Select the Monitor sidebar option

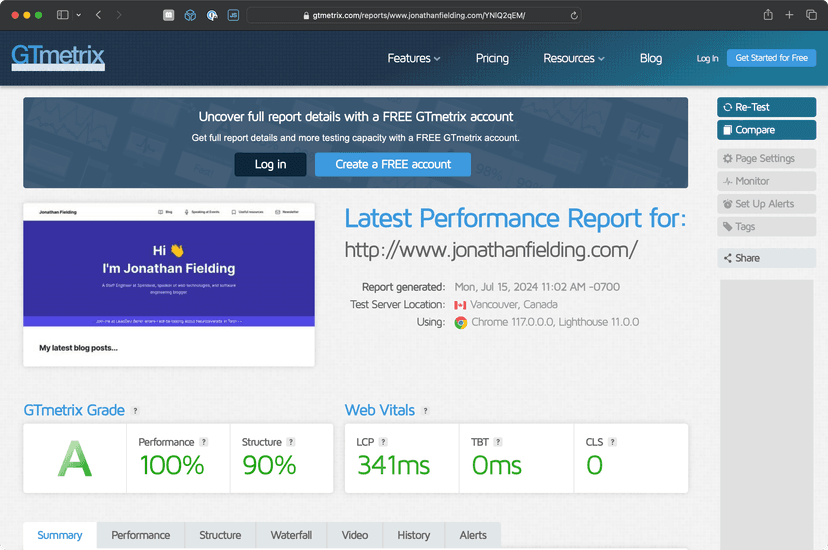click(x=766, y=181)
